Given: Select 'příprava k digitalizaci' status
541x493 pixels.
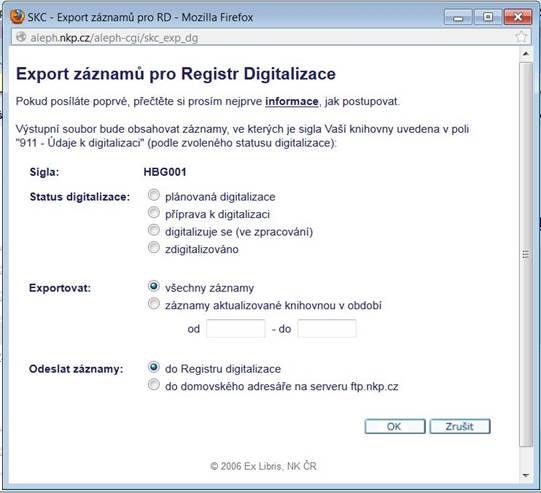Looking at the screenshot, I should coord(154,212).
